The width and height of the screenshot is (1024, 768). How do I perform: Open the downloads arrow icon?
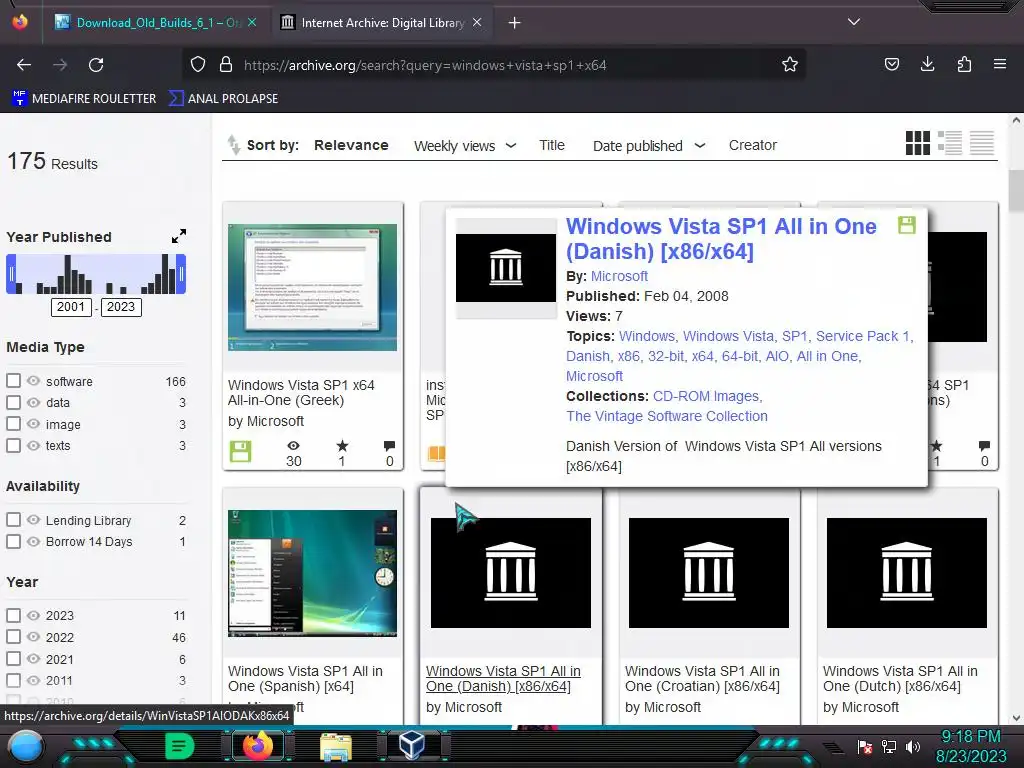point(927,64)
